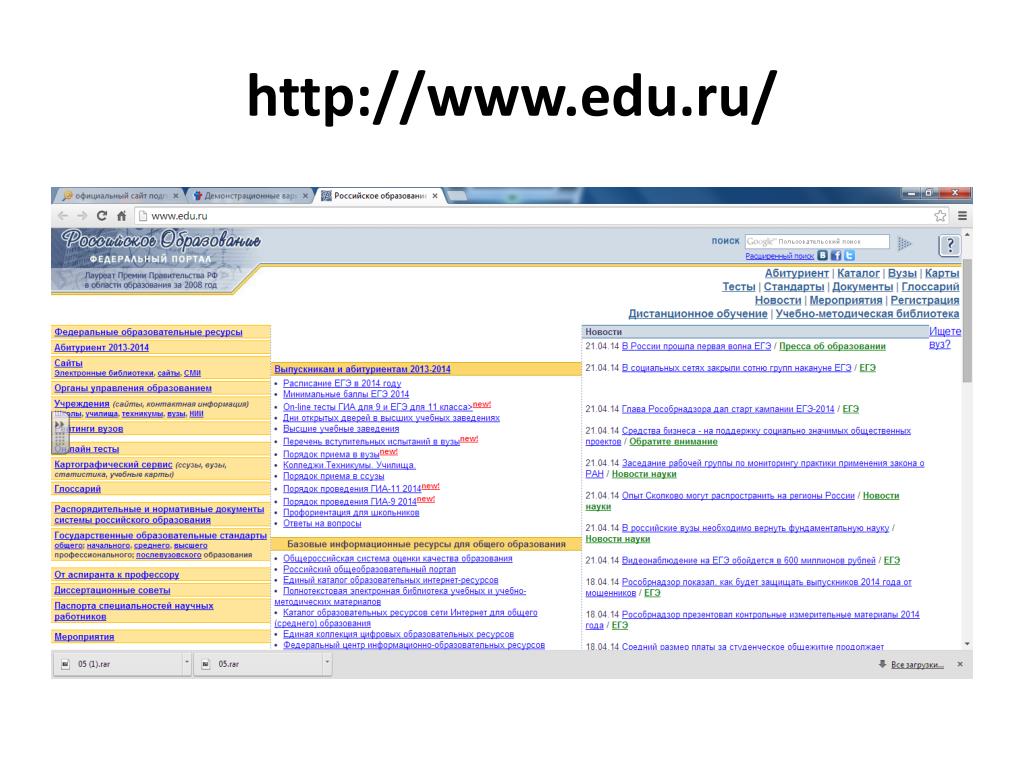The width and height of the screenshot is (1024, 768).
Task: Open news В России прошла первая волна ЕГЭ
Action: (696, 346)
